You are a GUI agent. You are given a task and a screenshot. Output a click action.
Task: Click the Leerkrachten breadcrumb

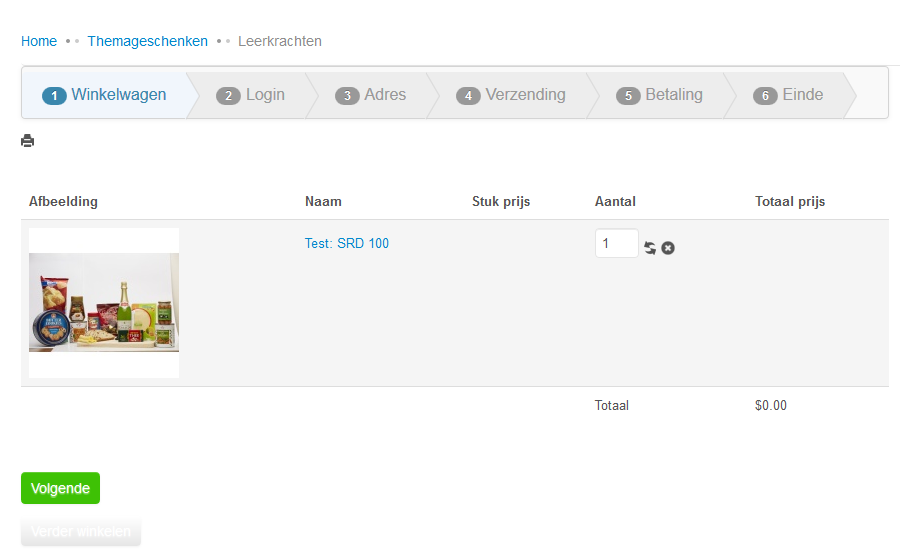280,41
